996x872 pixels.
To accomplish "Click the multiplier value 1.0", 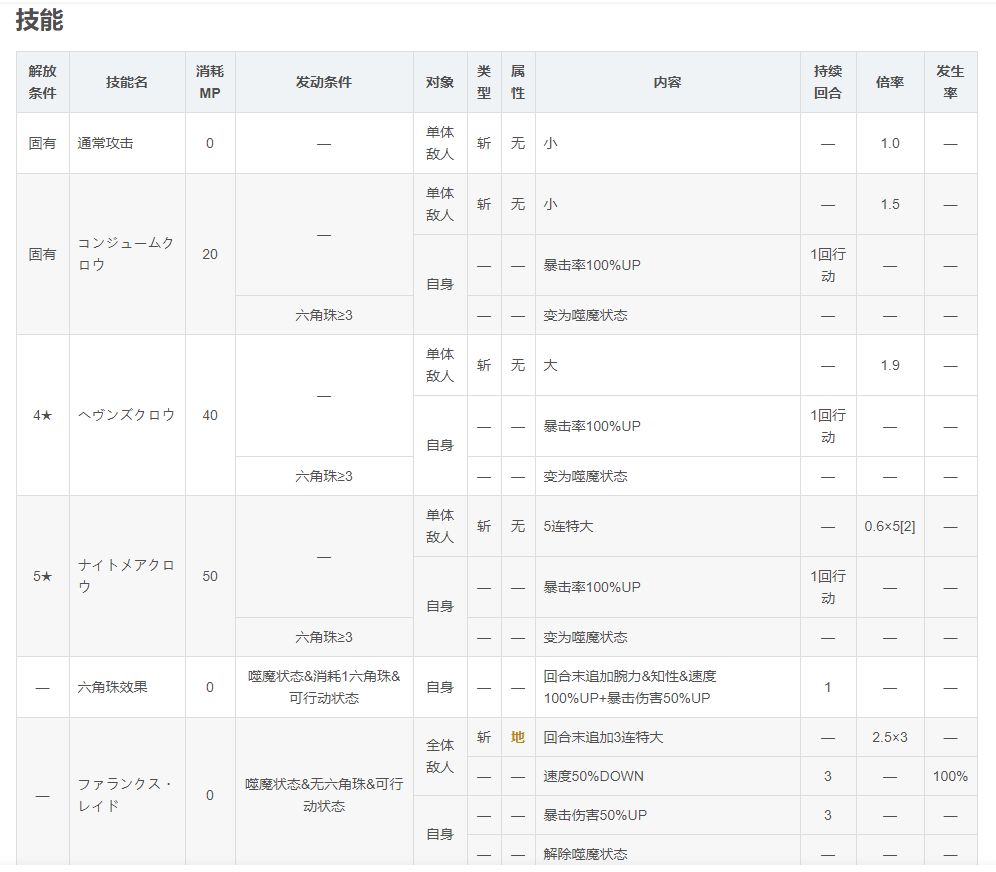I will 890,143.
